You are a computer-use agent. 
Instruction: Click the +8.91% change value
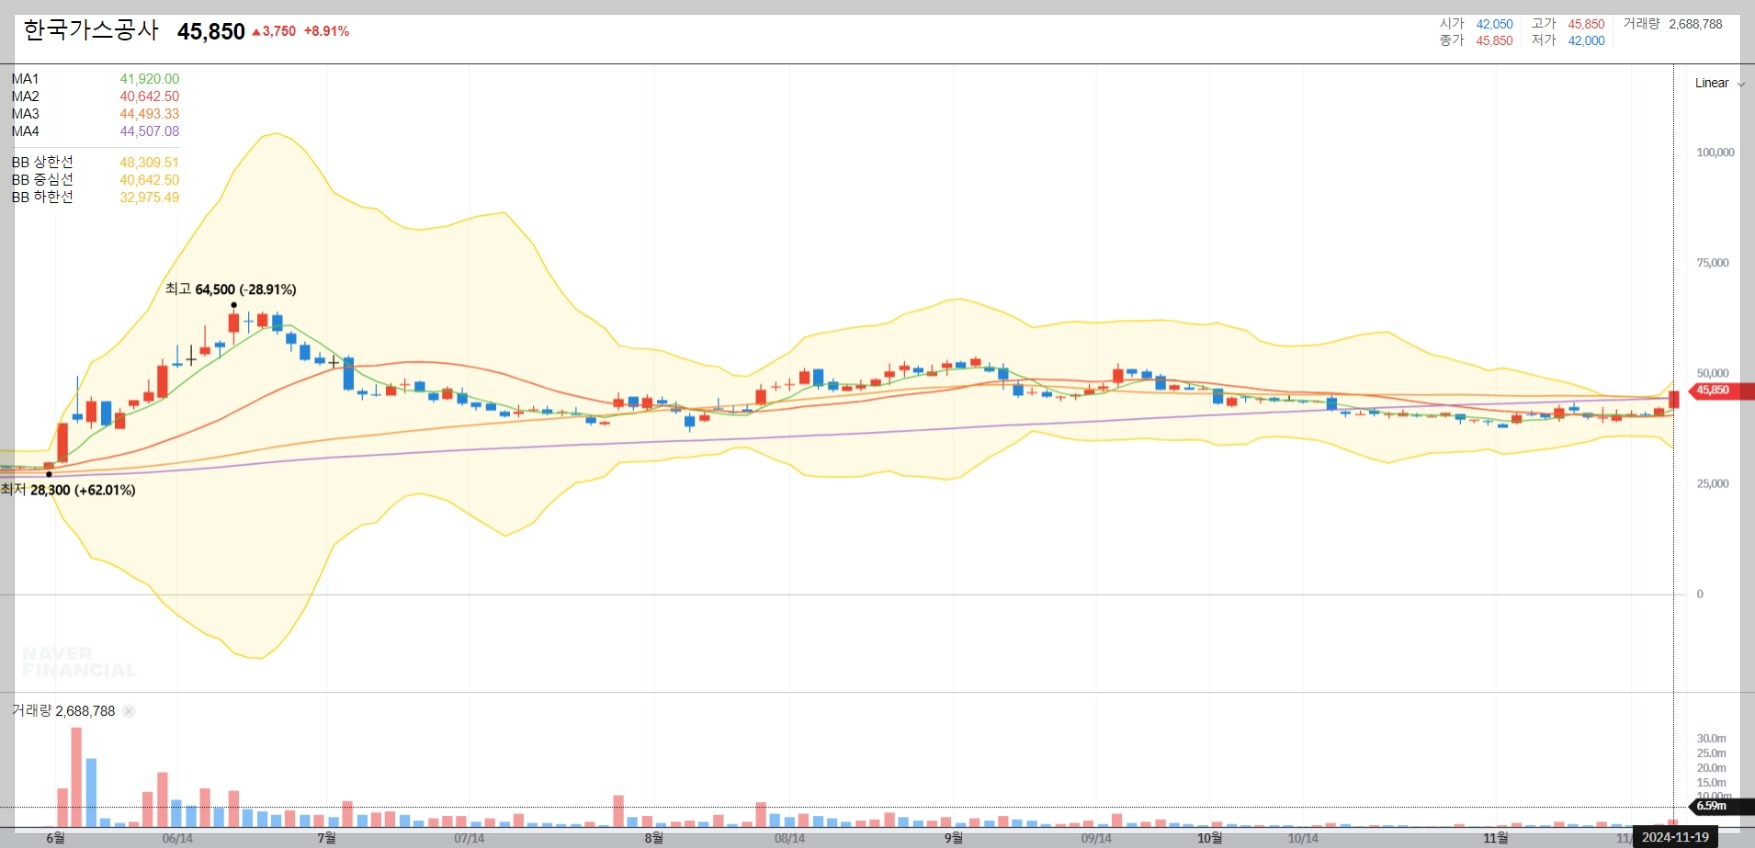[327, 31]
